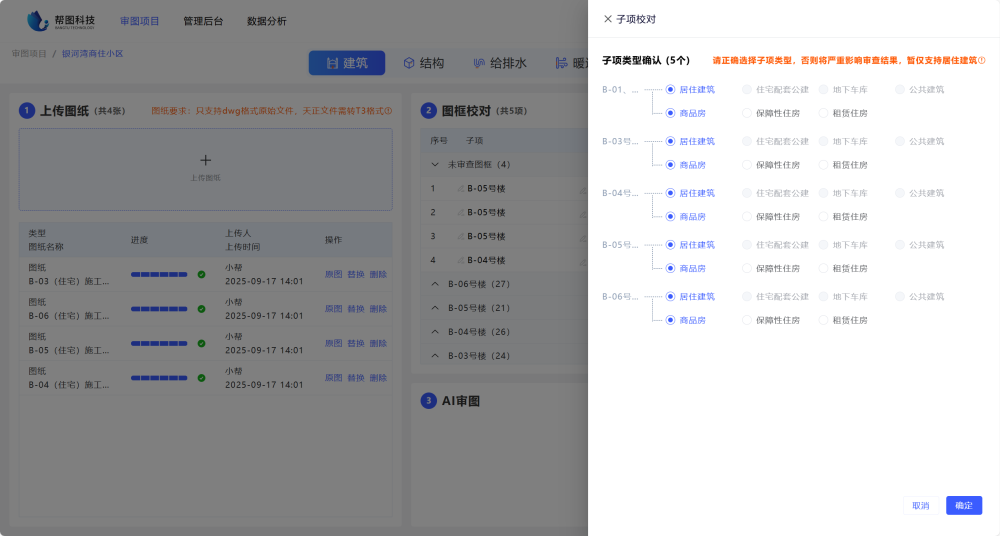Click the green check icon for B-03 drawing
Viewport: 1000px width, 536px height.
201,274
